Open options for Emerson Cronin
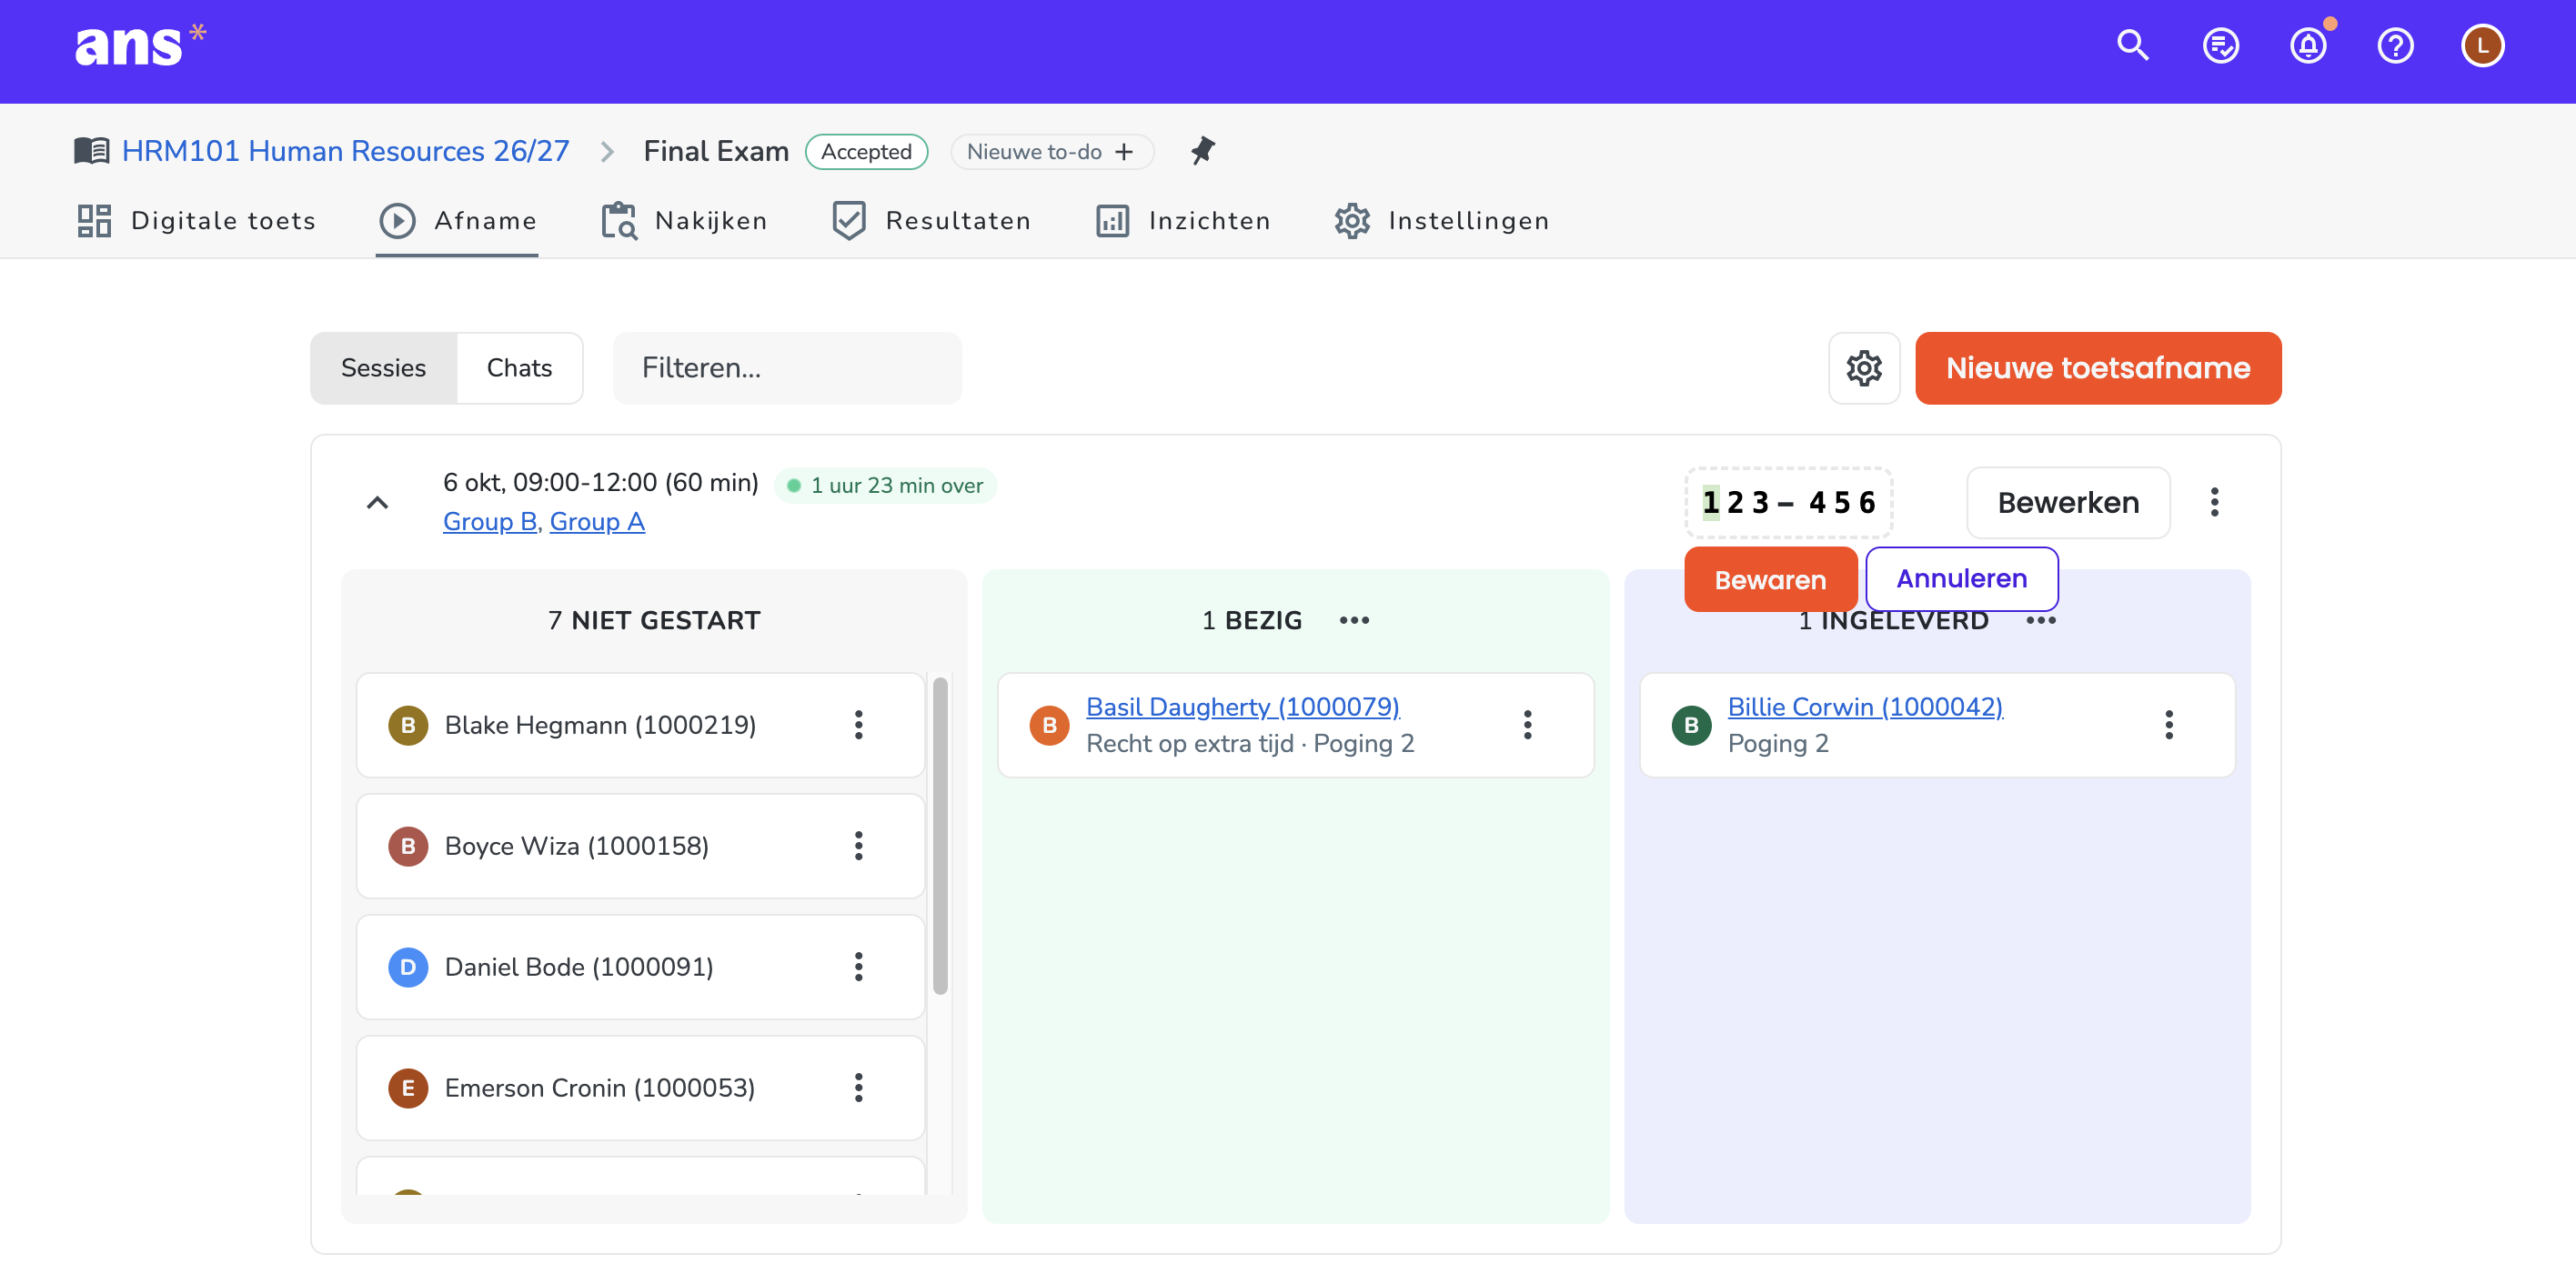Image resolution: width=2576 pixels, height=1284 pixels. 858,1088
